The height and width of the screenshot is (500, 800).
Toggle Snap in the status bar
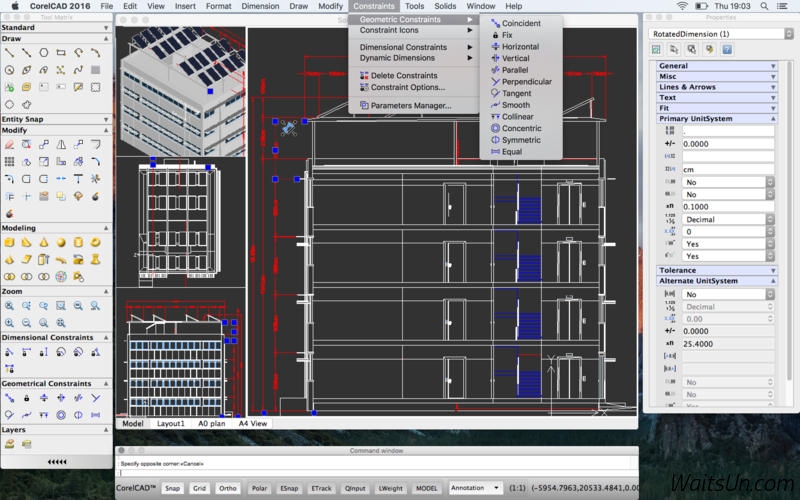172,488
